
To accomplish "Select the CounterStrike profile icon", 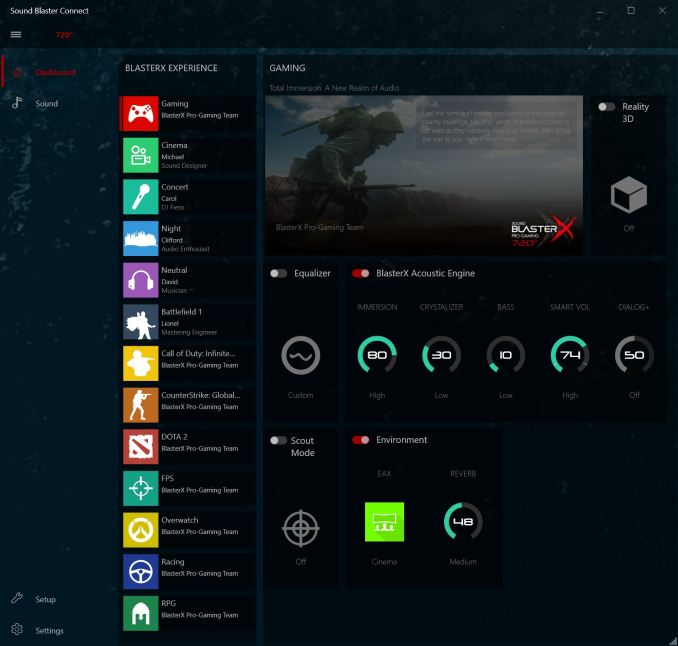I will 141,405.
